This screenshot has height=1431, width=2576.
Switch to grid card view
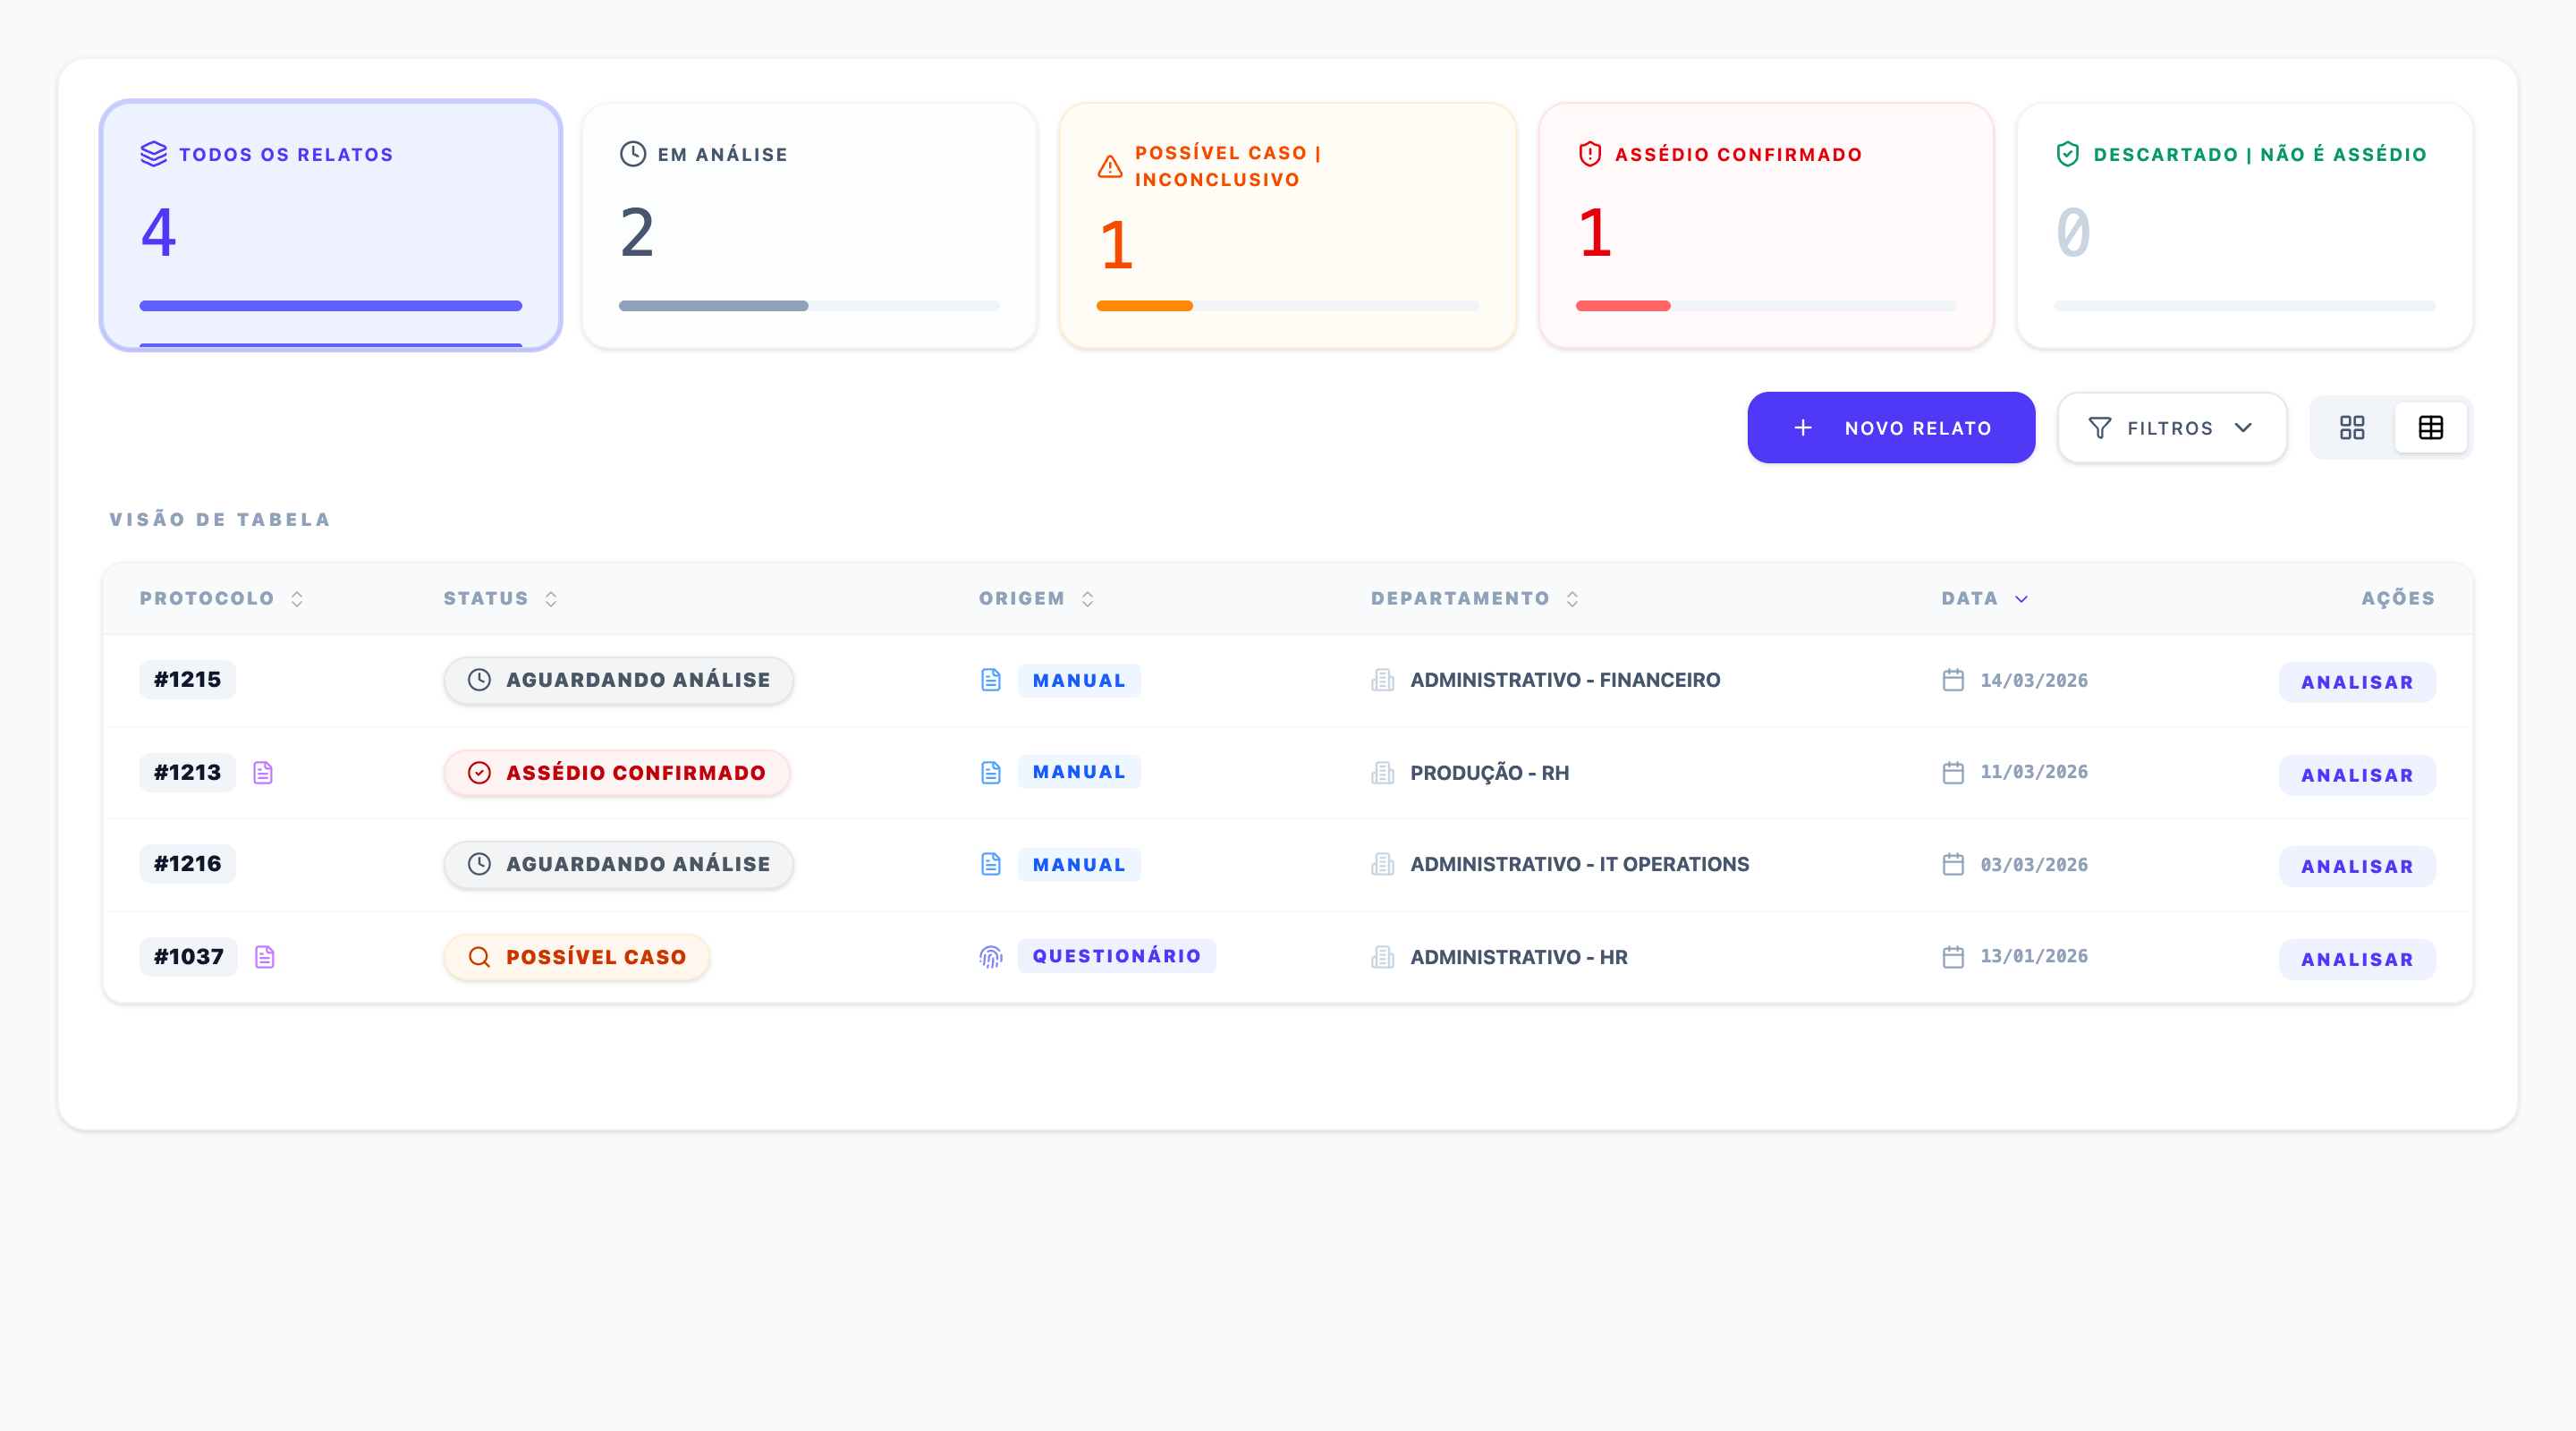click(x=2352, y=428)
